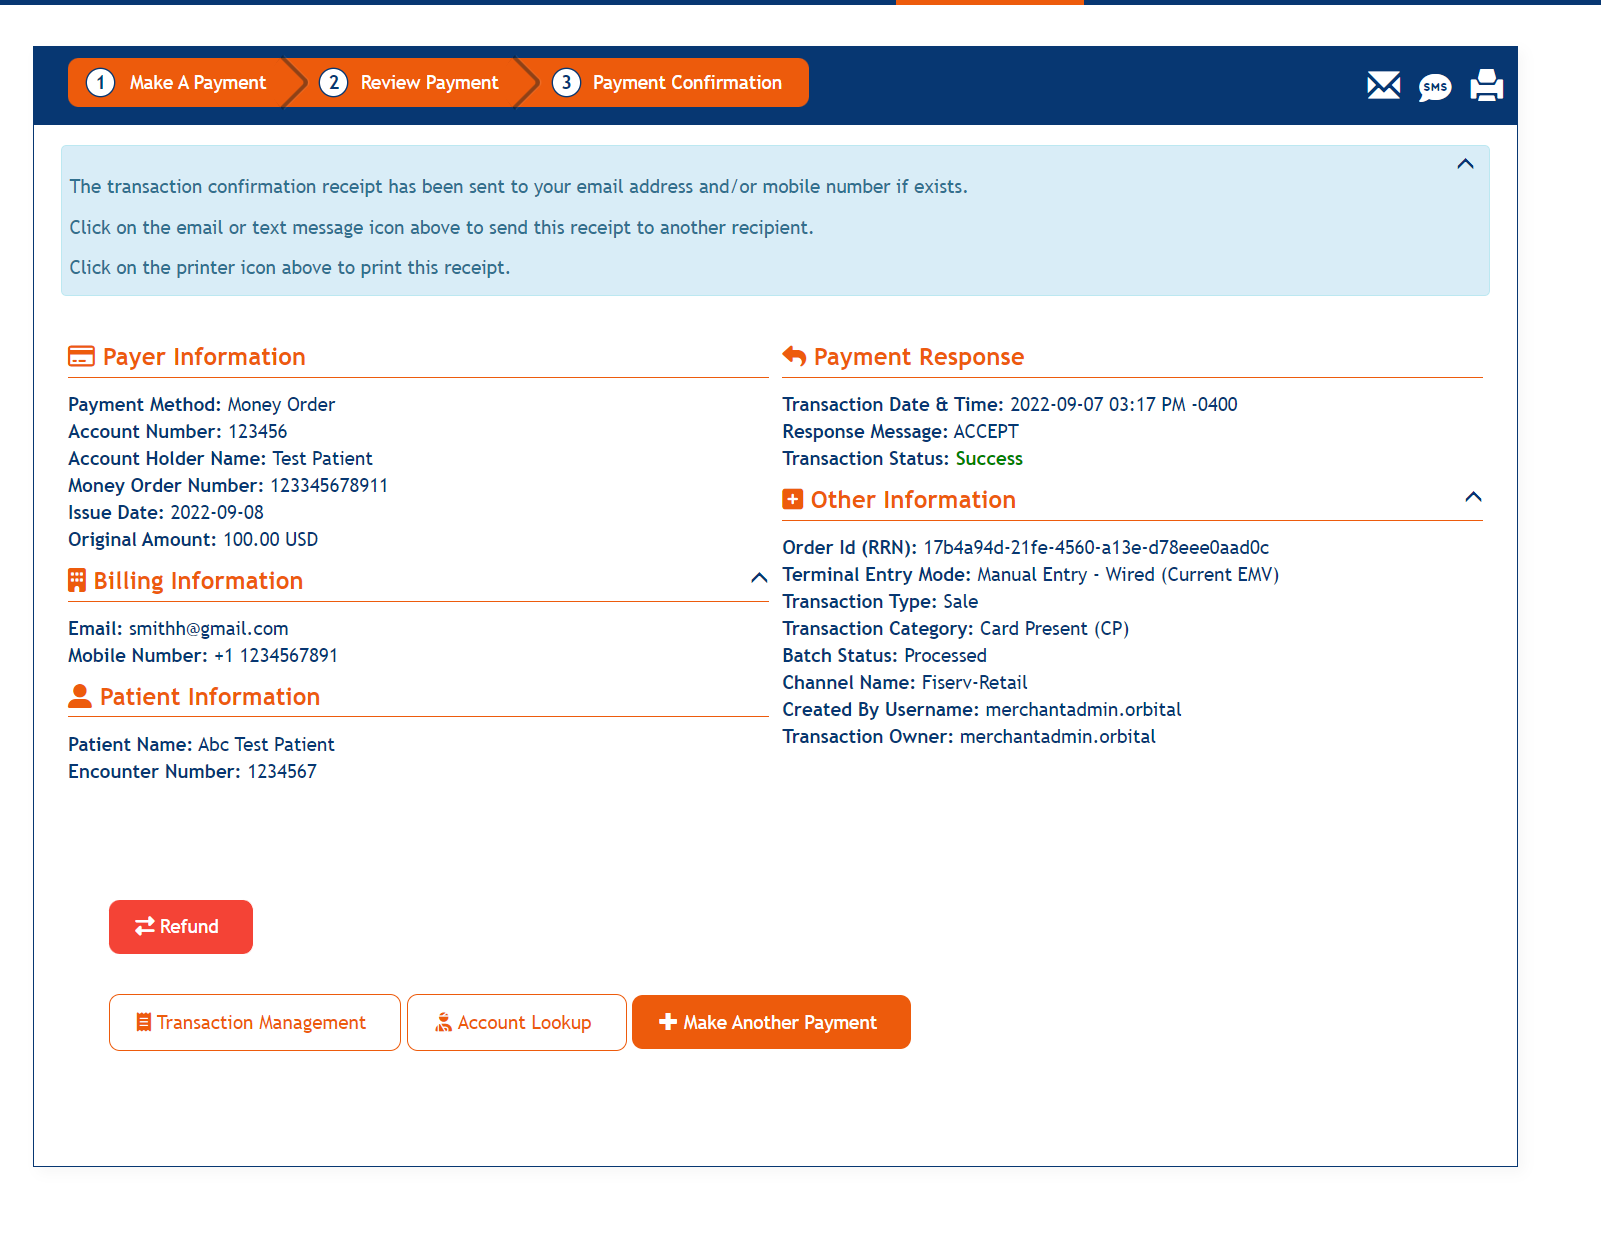Image resolution: width=1601 pixels, height=1243 pixels.
Task: Collapse the transaction confirmation notice banner
Action: click(x=1465, y=164)
